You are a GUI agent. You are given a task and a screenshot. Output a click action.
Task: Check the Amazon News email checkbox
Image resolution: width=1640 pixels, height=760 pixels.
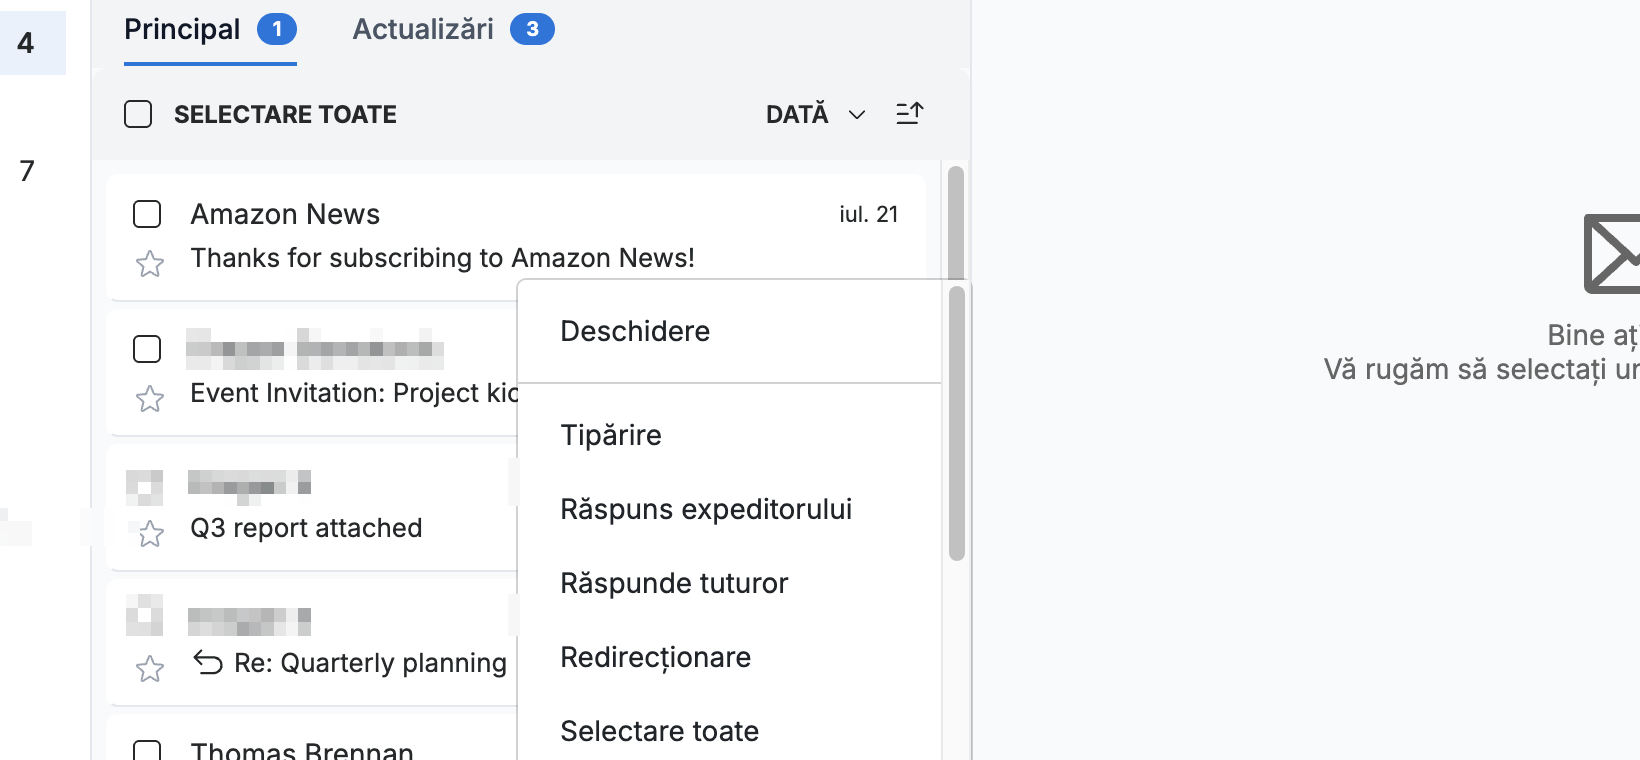pos(147,214)
